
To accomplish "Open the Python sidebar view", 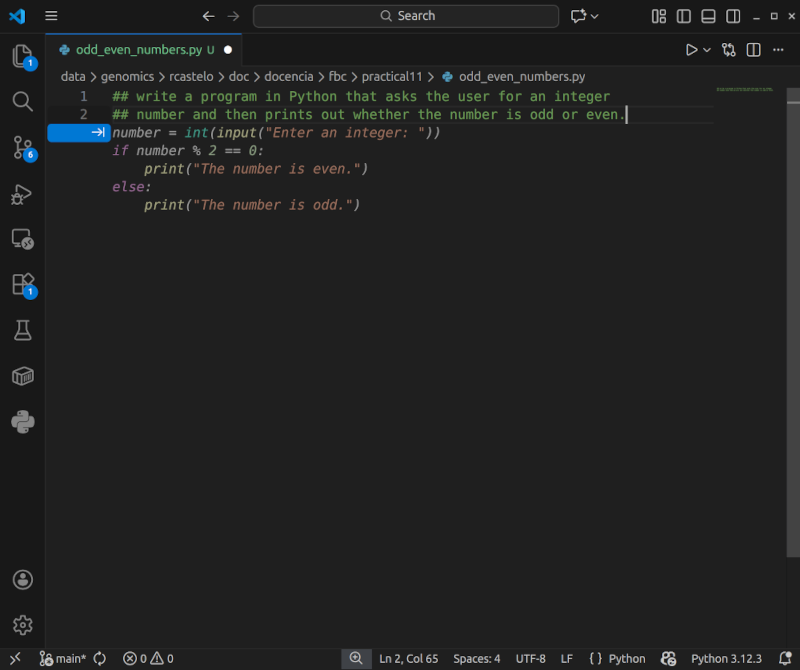I will pos(22,422).
